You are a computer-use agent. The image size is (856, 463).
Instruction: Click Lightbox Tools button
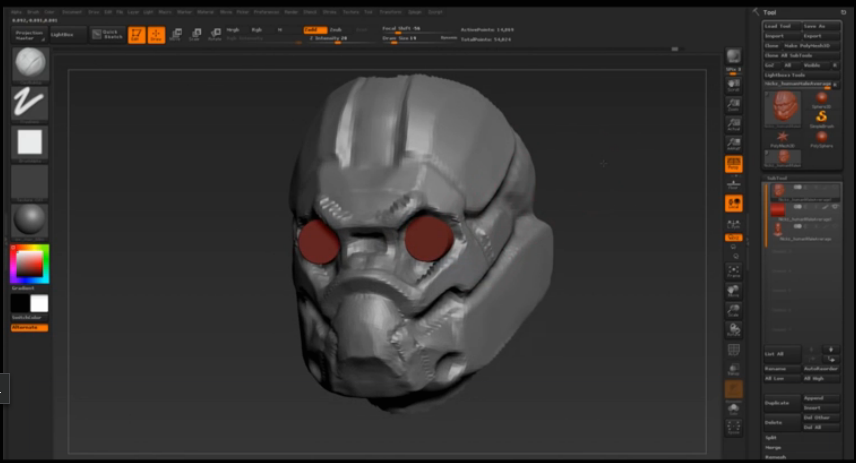(801, 75)
